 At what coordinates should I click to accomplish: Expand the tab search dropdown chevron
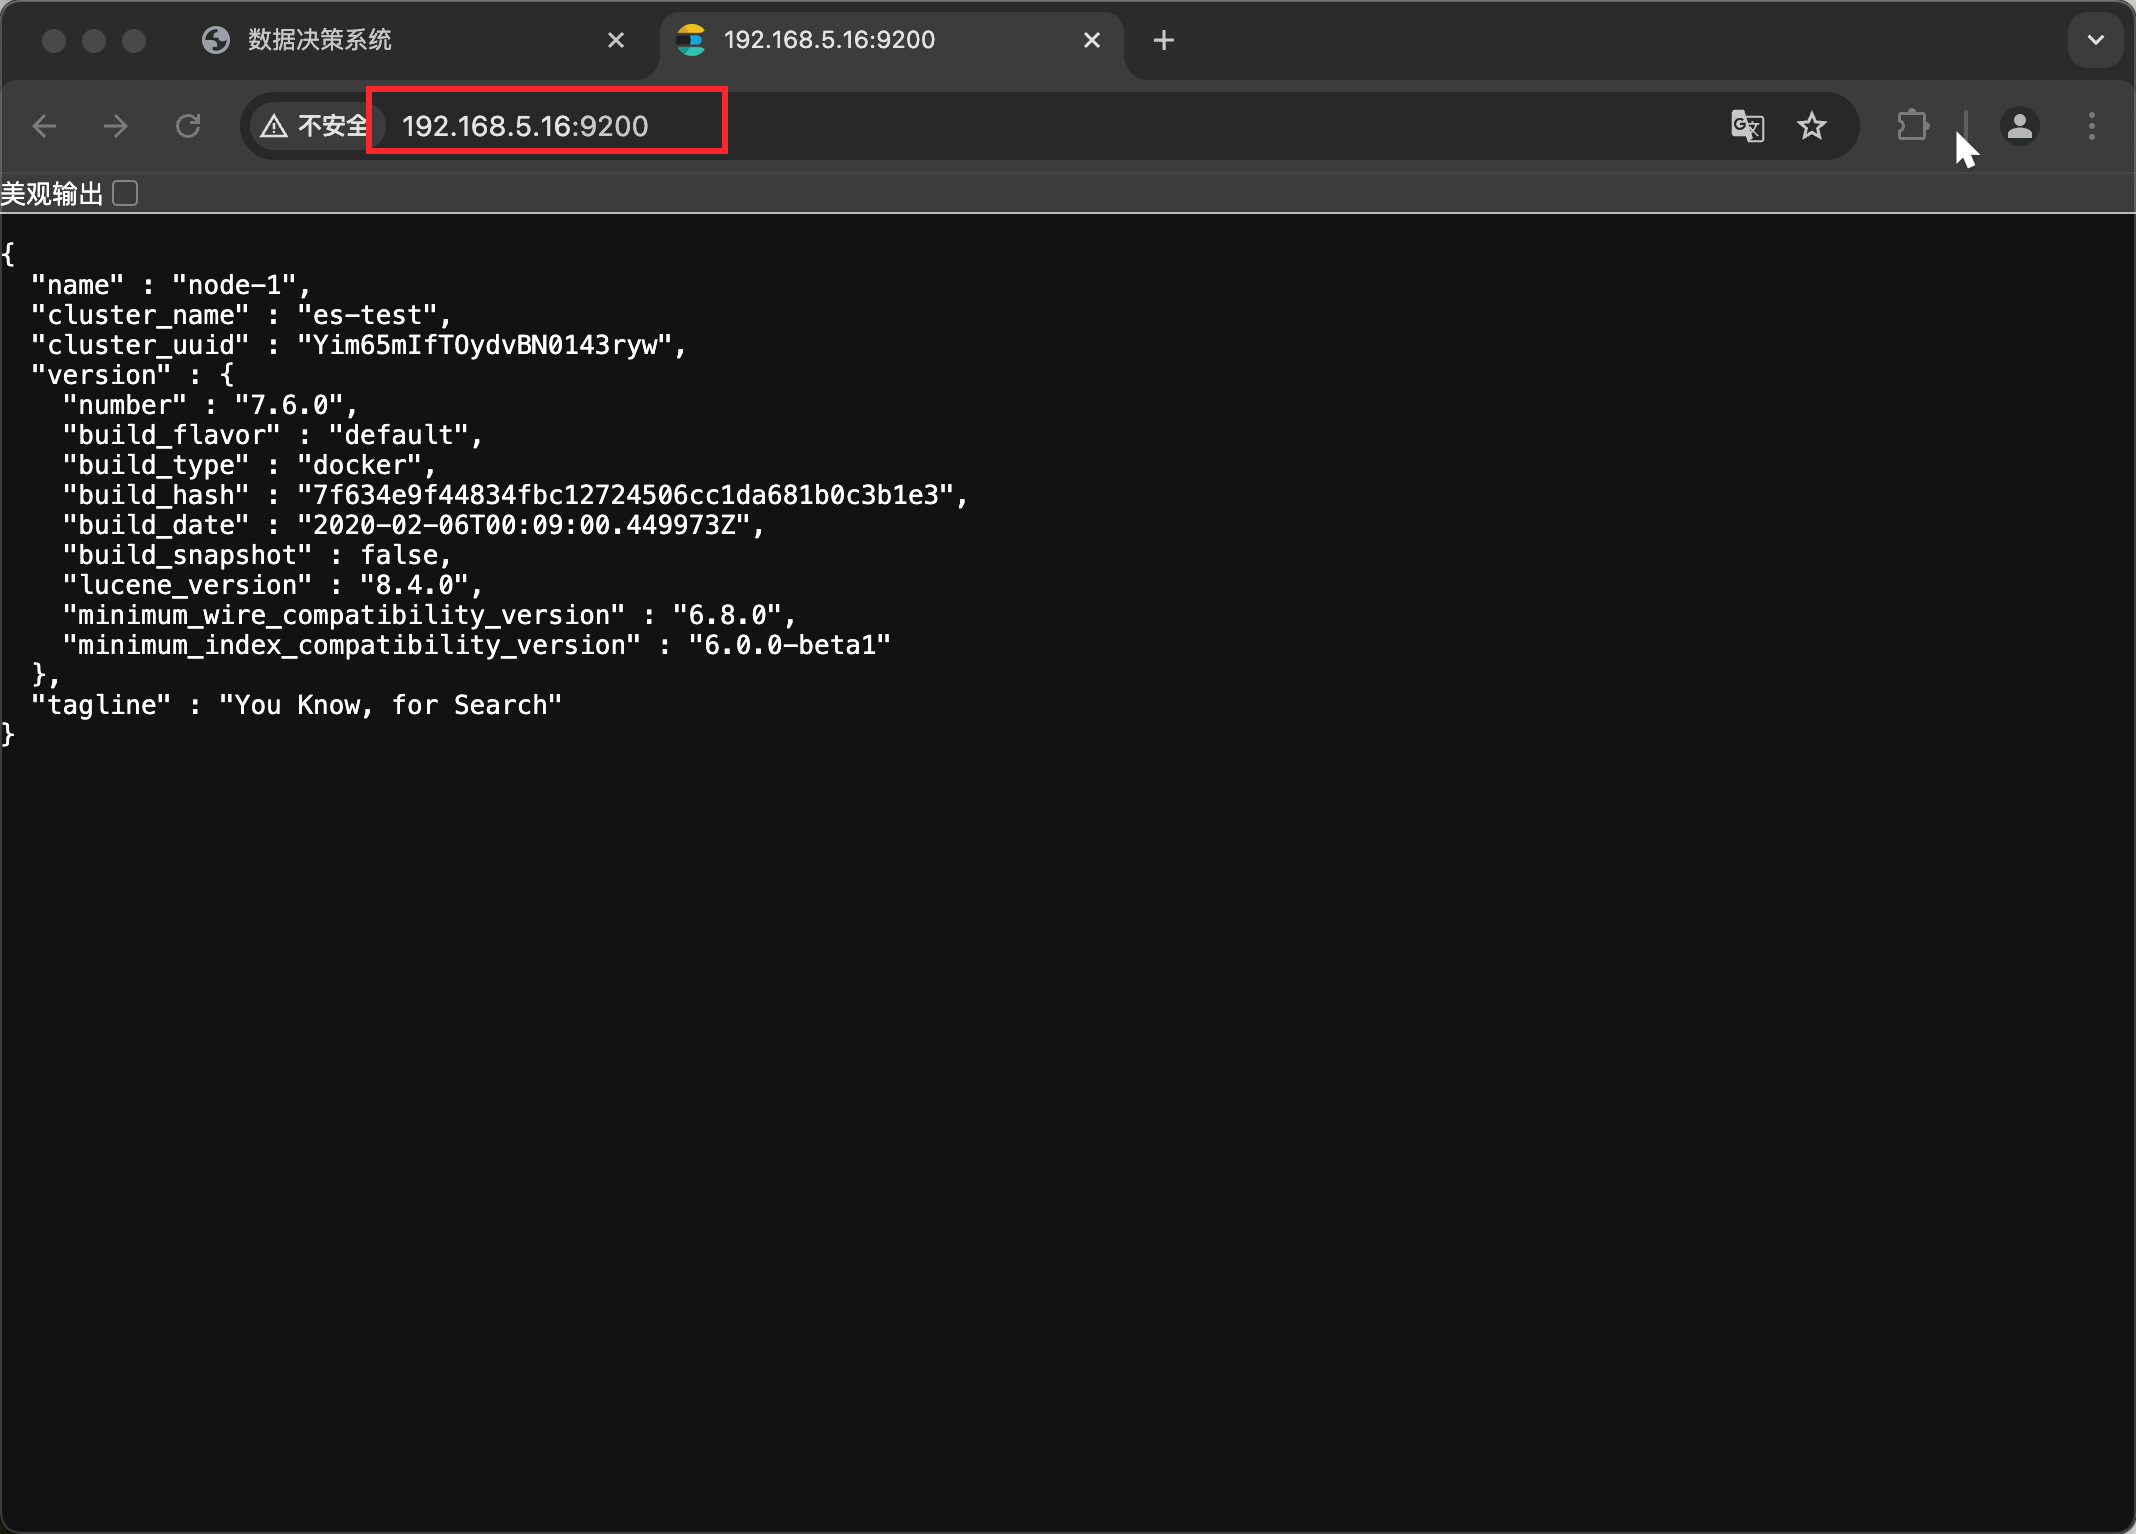click(2095, 40)
